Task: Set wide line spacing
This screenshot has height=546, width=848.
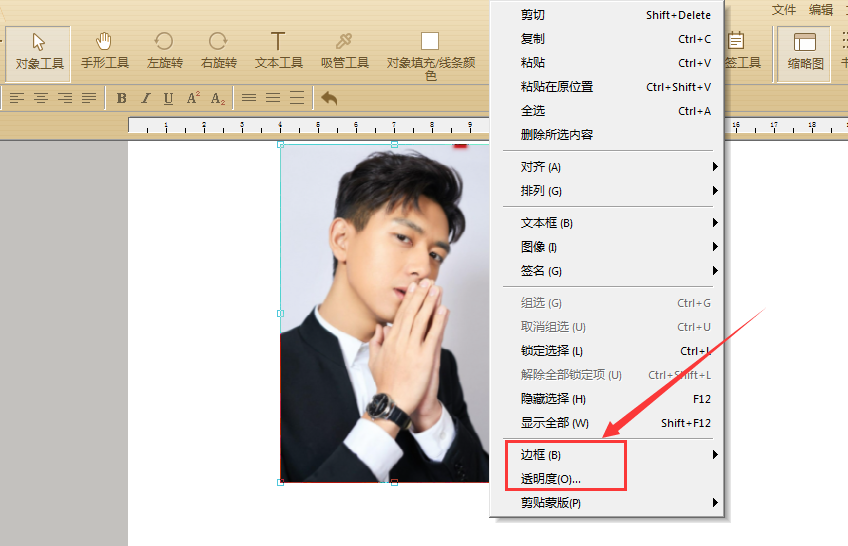Action: pos(296,98)
